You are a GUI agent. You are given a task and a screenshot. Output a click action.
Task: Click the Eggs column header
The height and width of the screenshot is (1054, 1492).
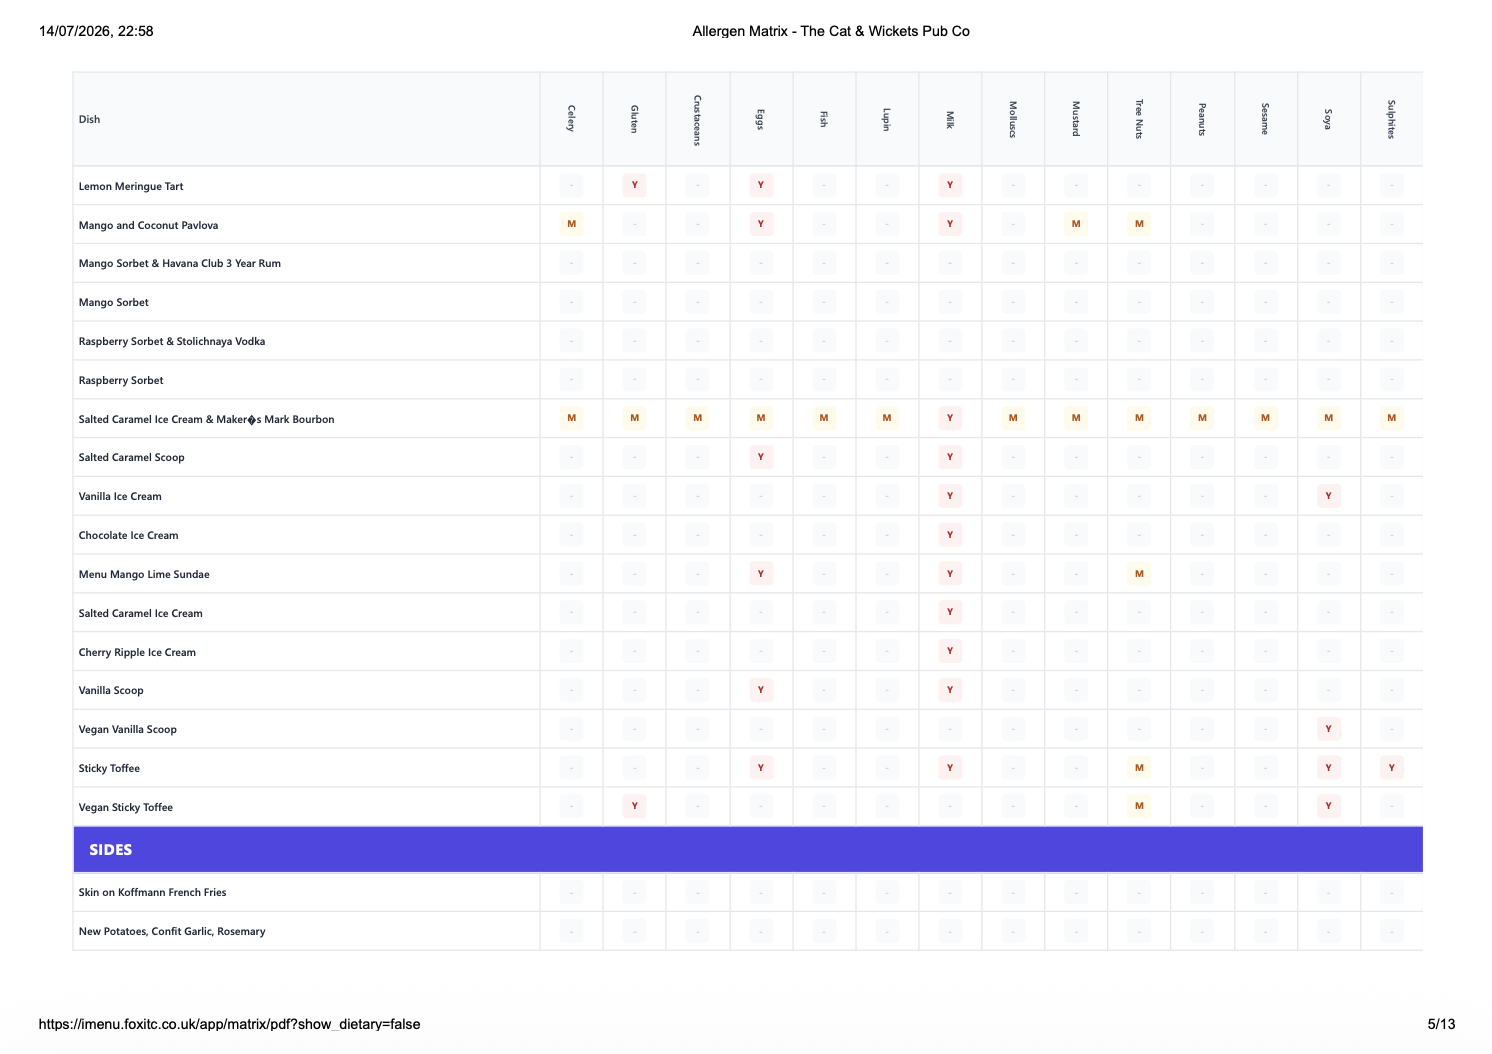pos(761,119)
